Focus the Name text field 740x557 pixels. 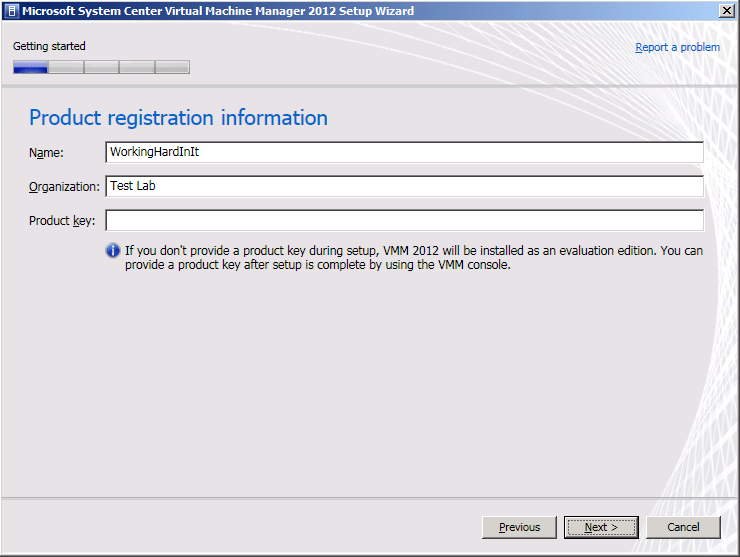point(404,152)
